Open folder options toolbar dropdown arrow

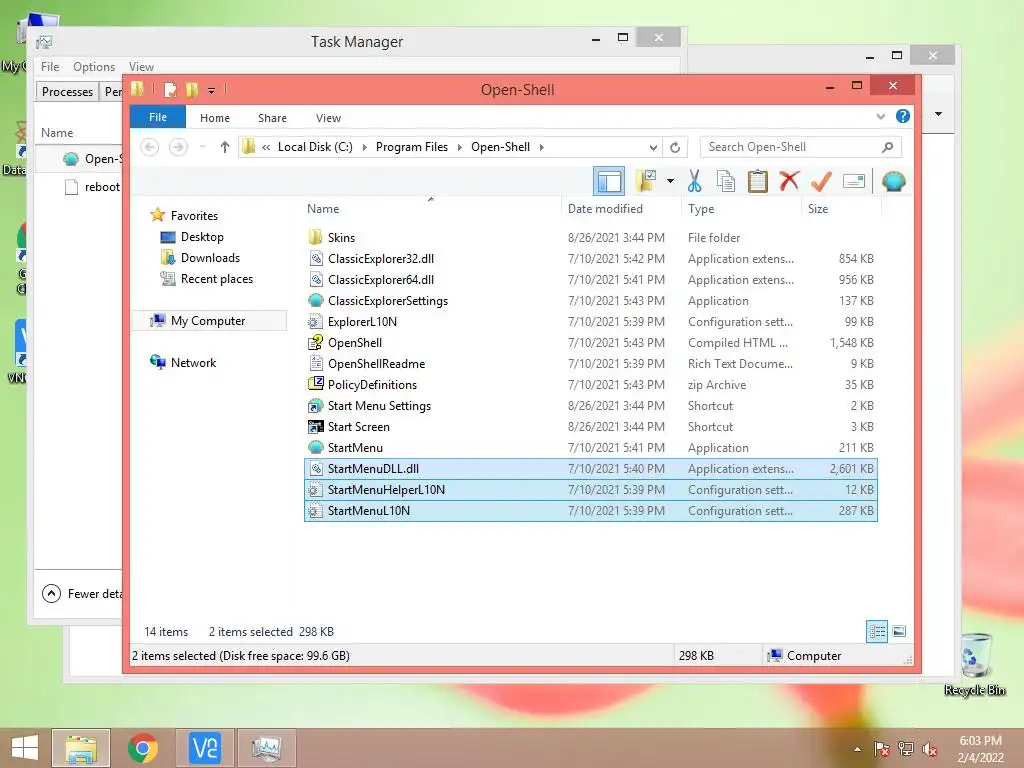[x=670, y=181]
